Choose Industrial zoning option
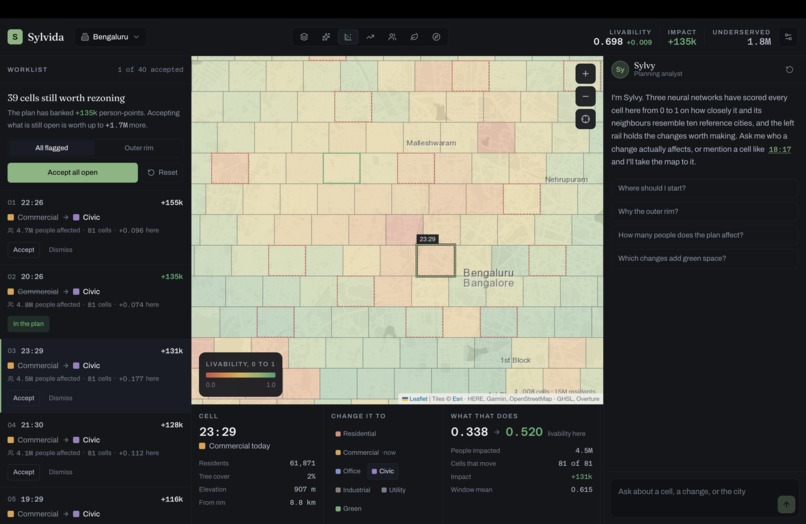Screen dimensions: 806x524 click(353, 490)
